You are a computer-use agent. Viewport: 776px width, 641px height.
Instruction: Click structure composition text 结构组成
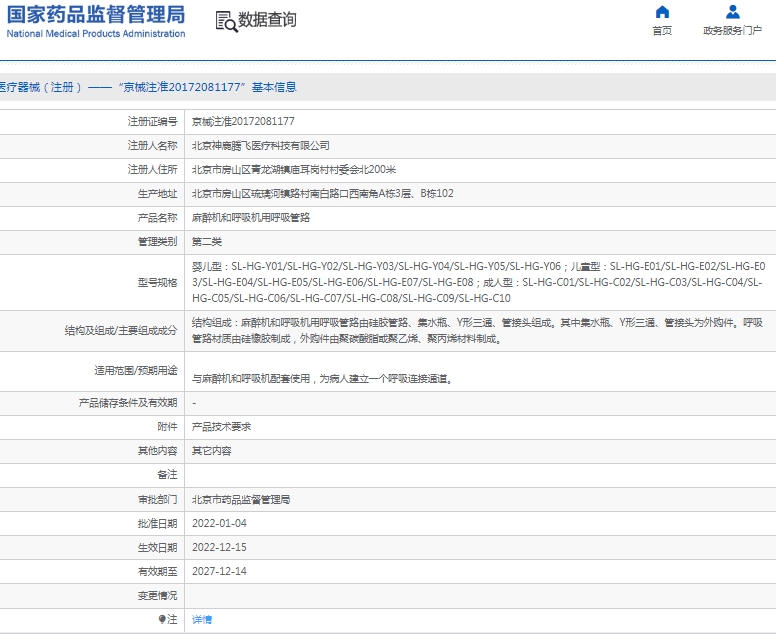[478, 331]
